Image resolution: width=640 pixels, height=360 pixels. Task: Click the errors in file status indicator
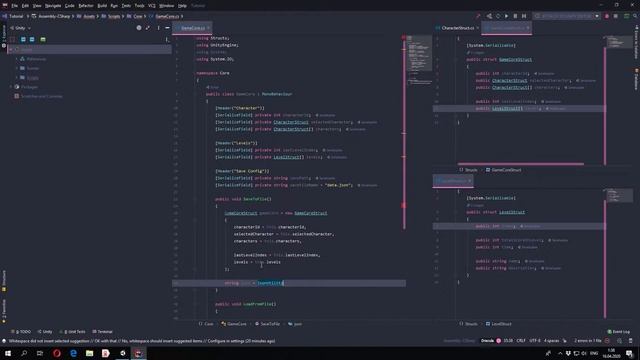(588, 341)
